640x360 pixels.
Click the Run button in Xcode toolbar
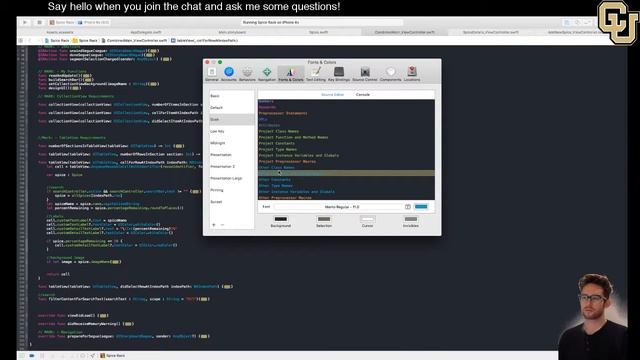coord(25,22)
